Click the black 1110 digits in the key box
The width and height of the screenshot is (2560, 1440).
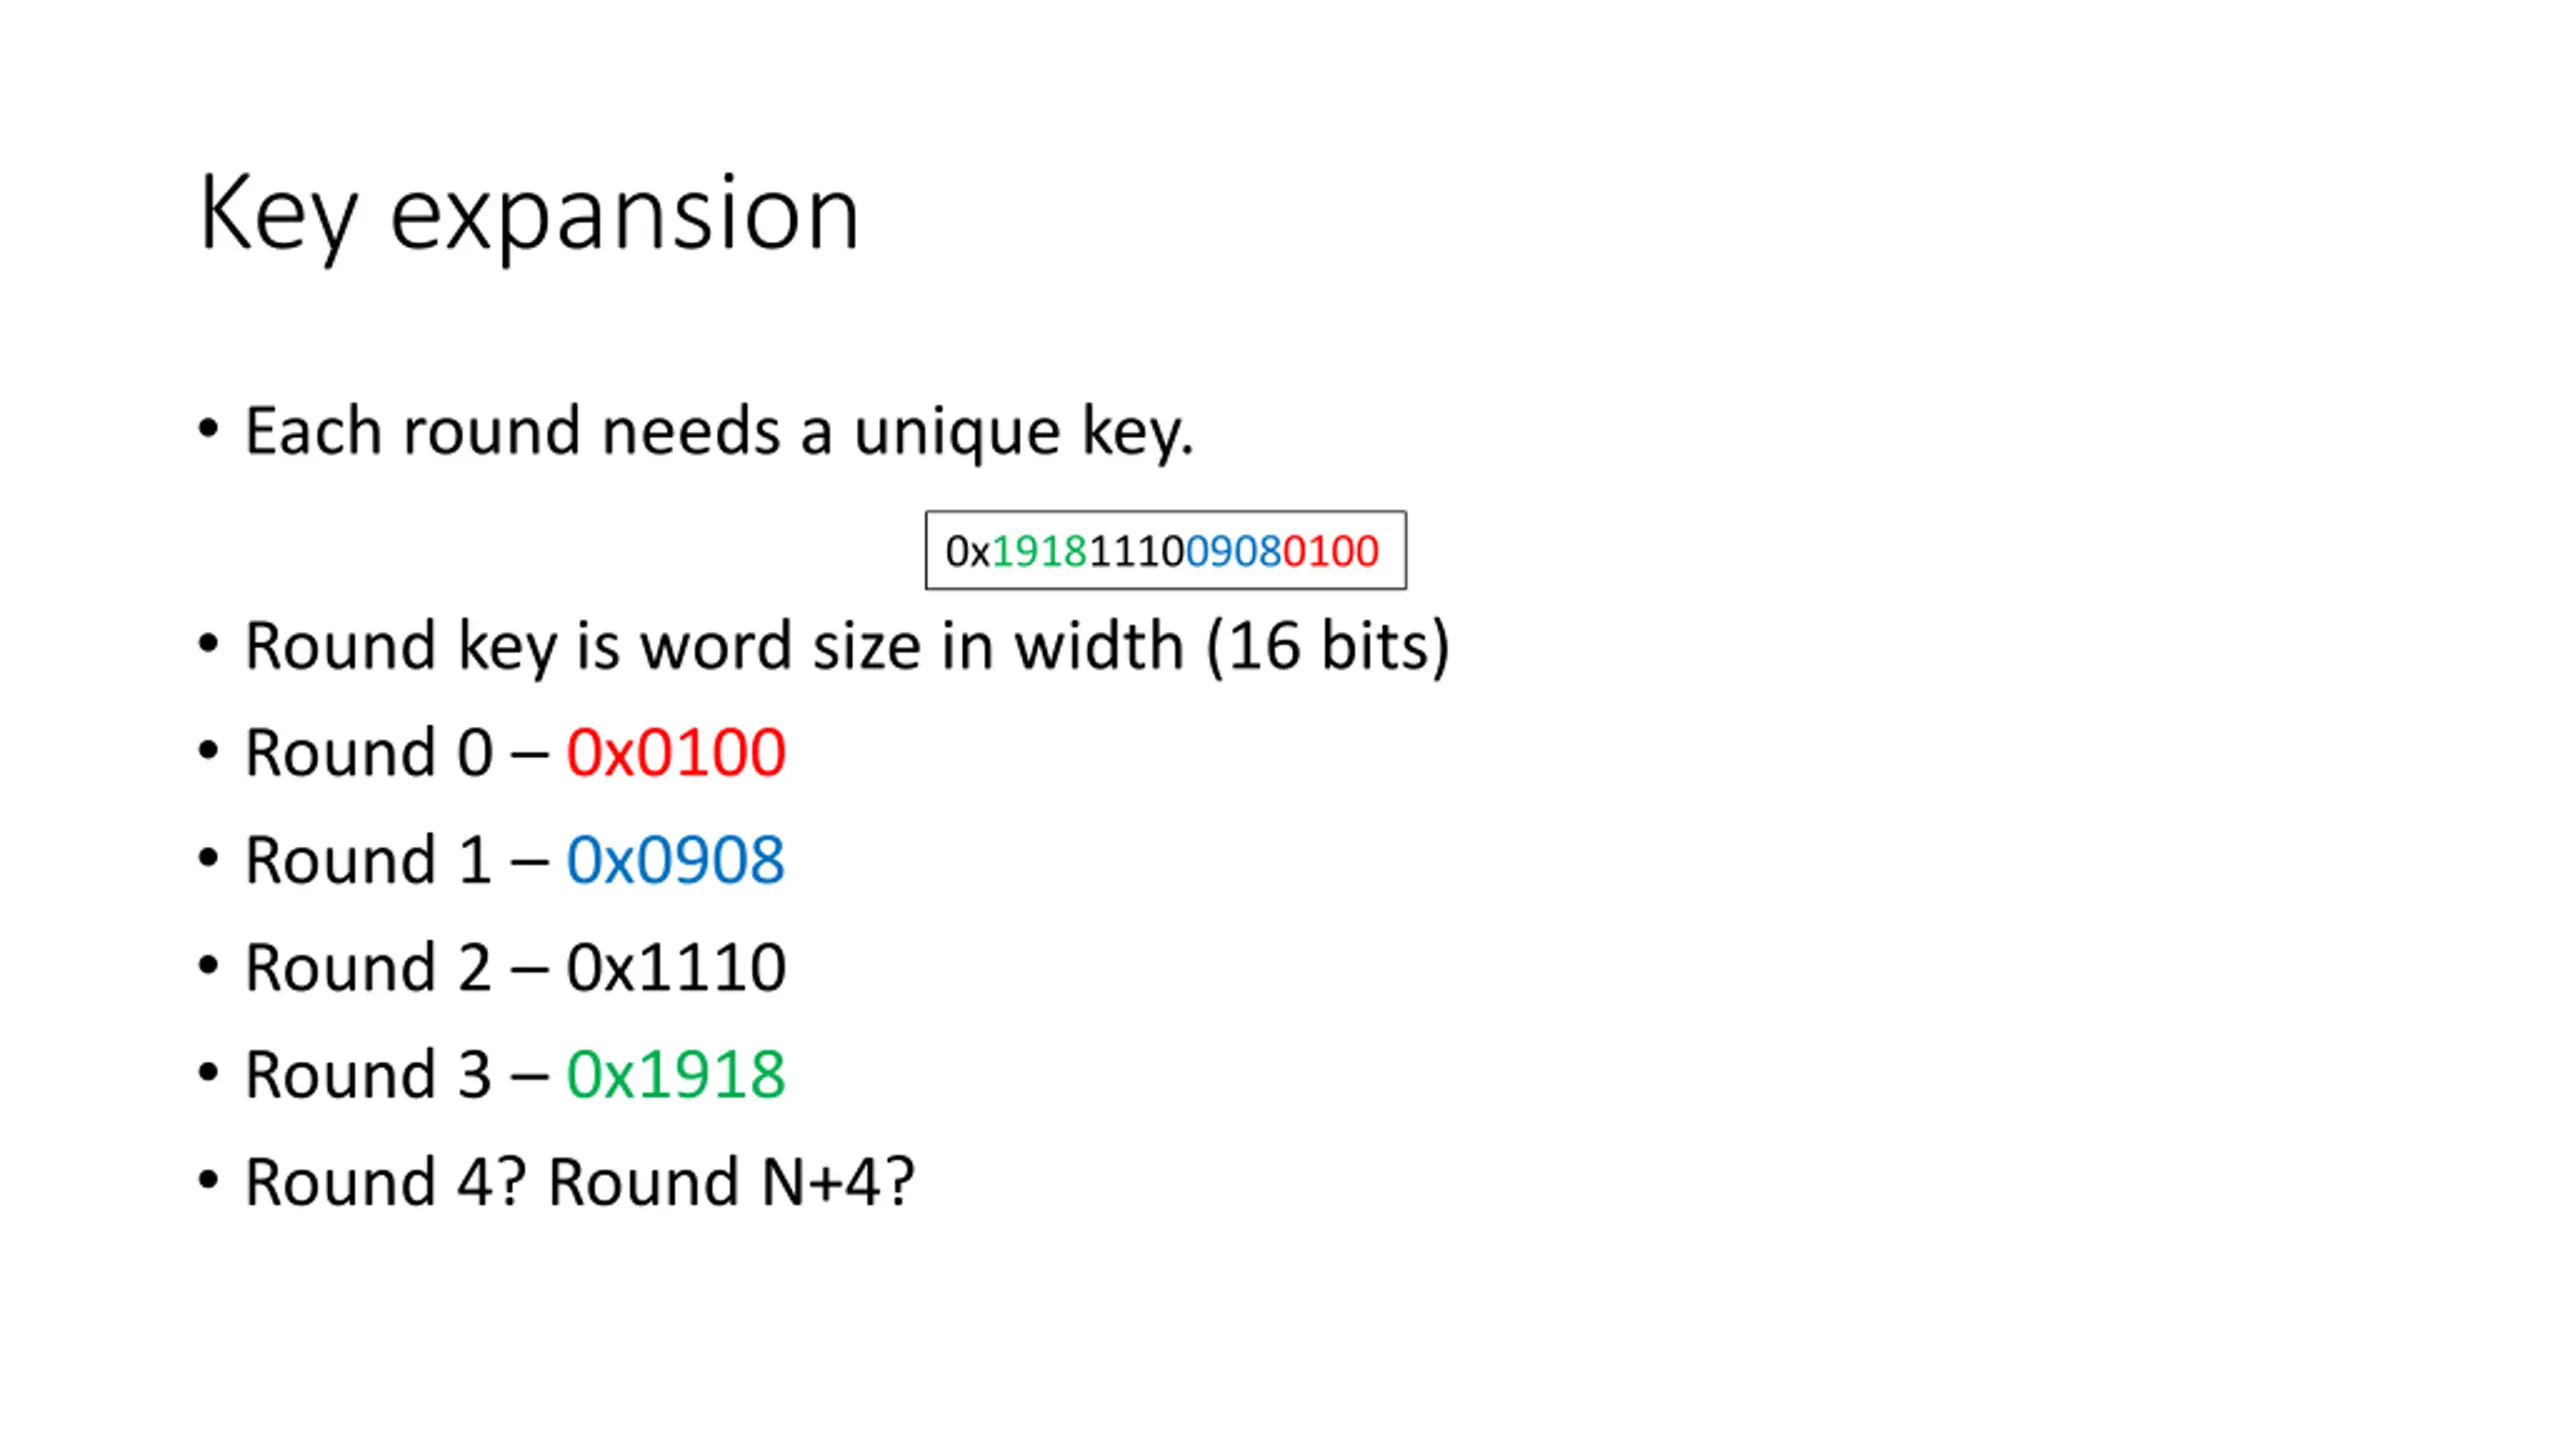coord(1136,551)
